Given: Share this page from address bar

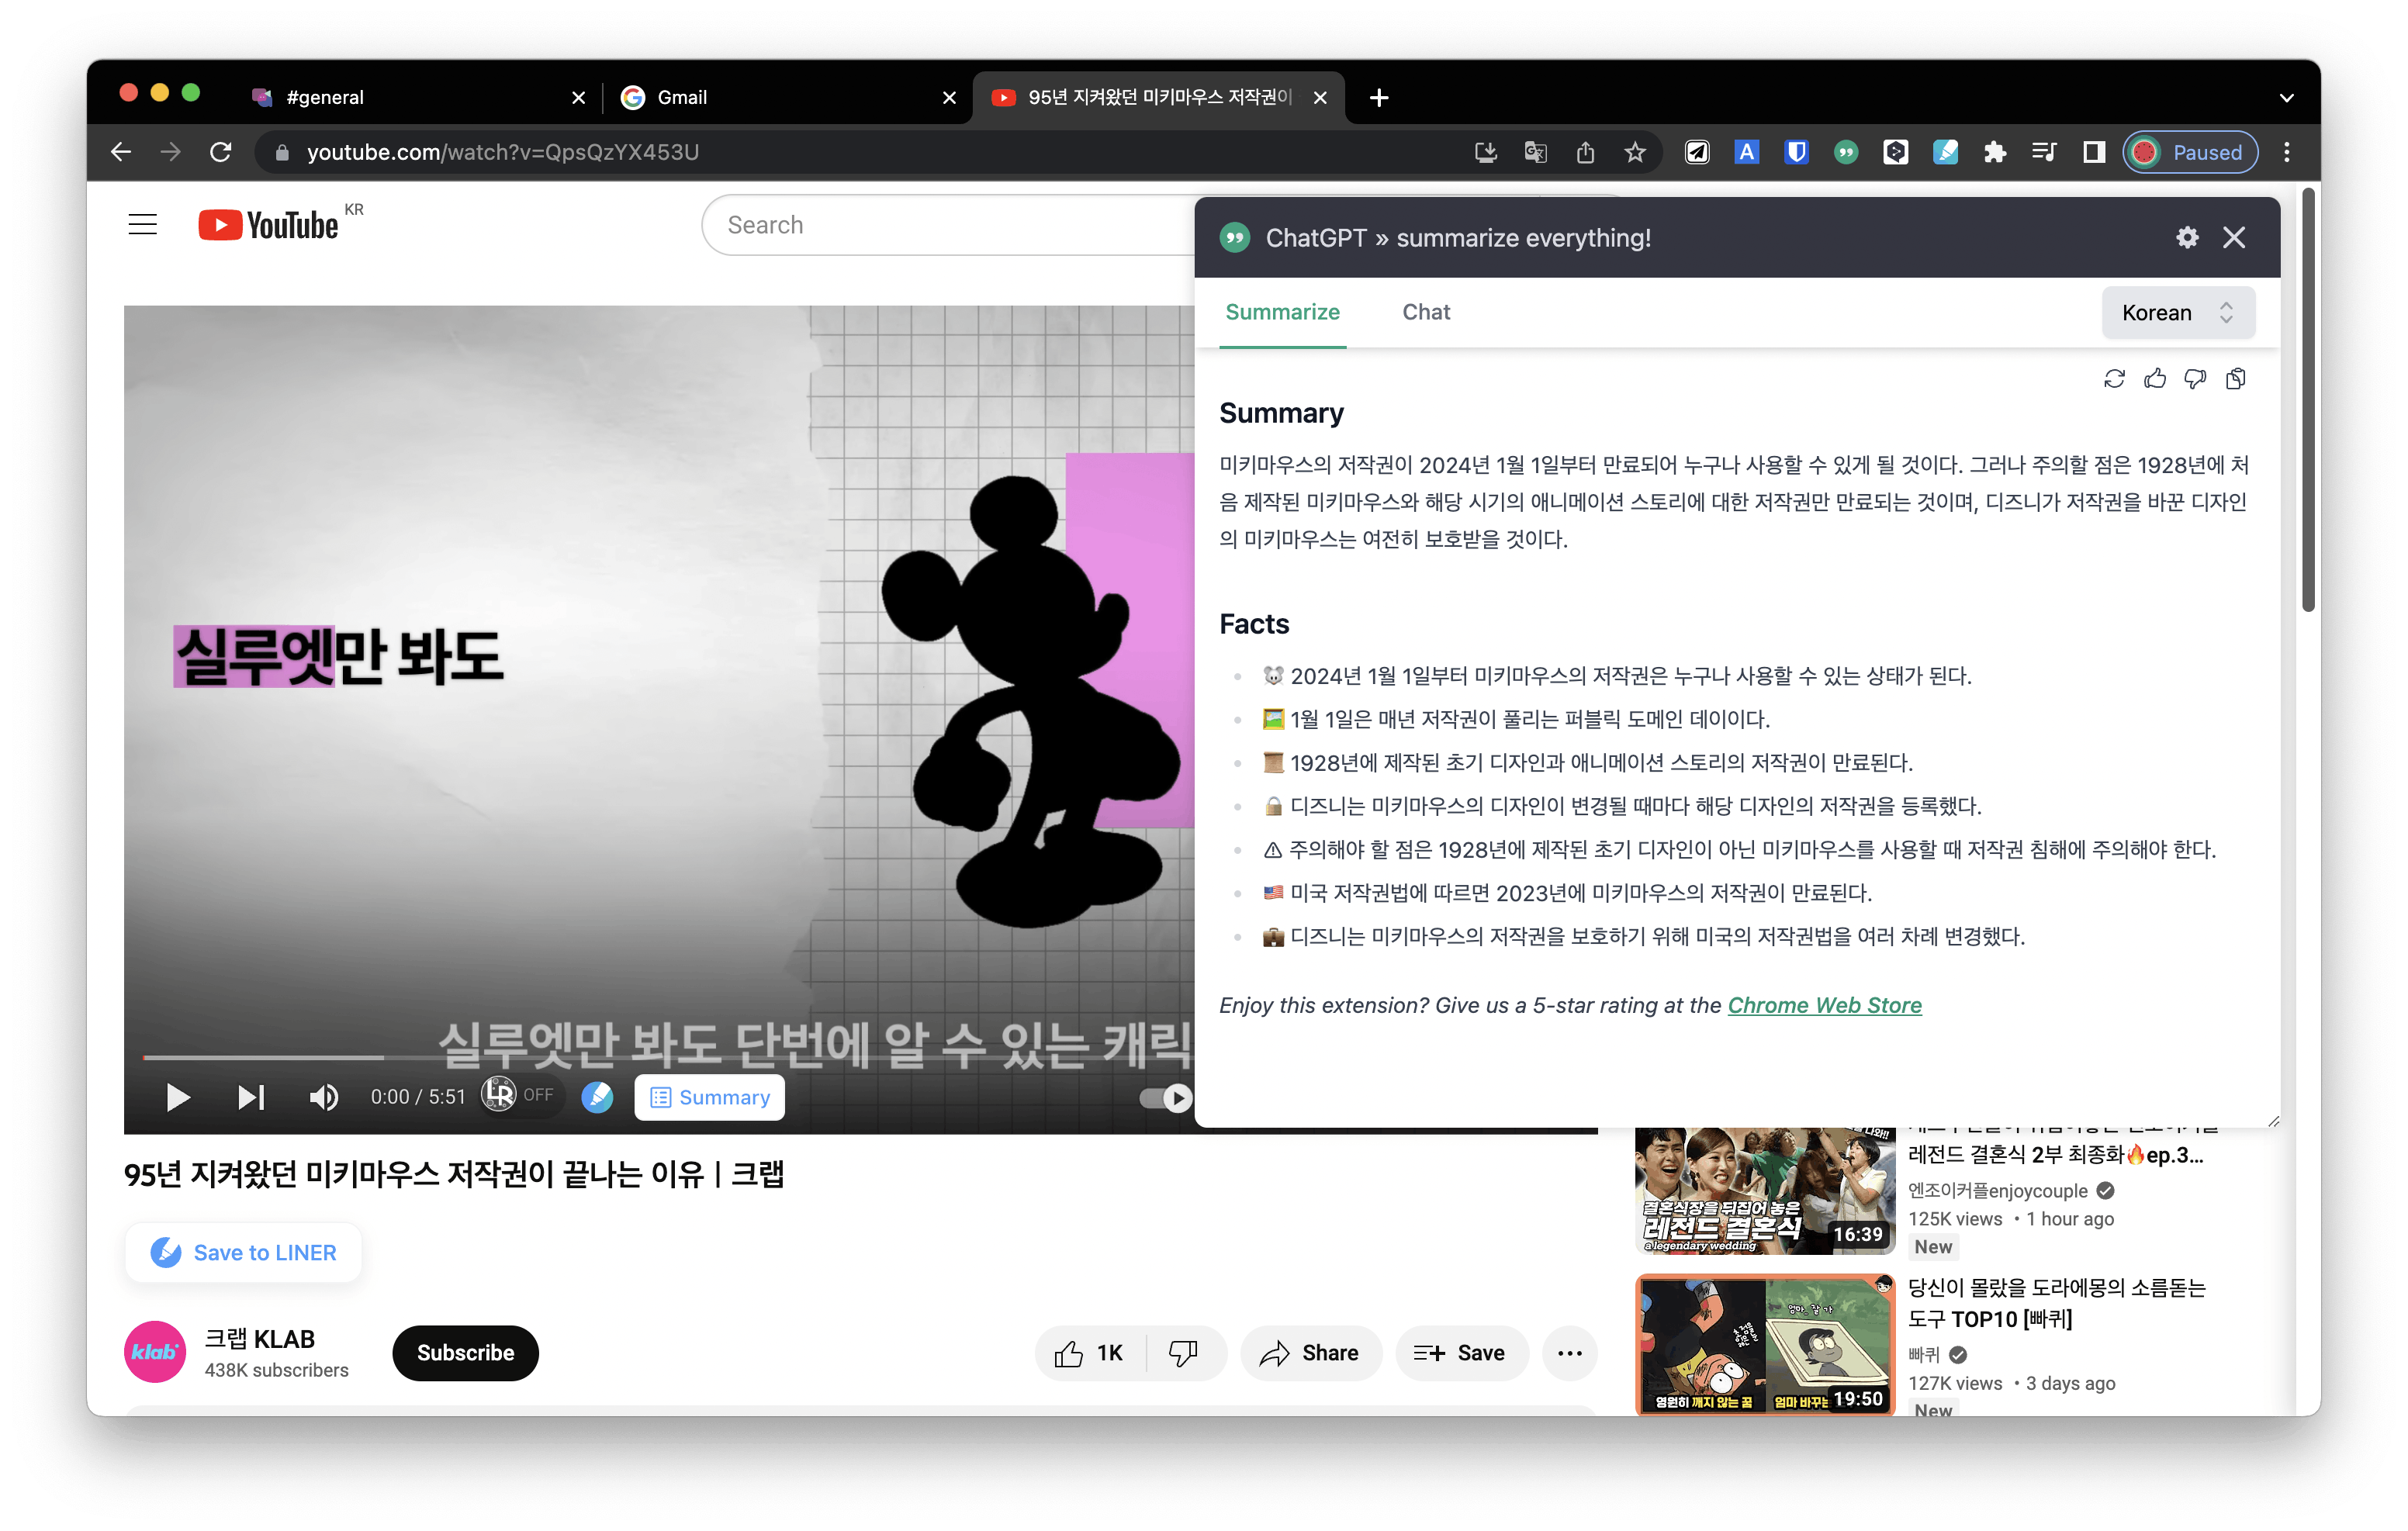Looking at the screenshot, I should pyautogui.click(x=1585, y=152).
